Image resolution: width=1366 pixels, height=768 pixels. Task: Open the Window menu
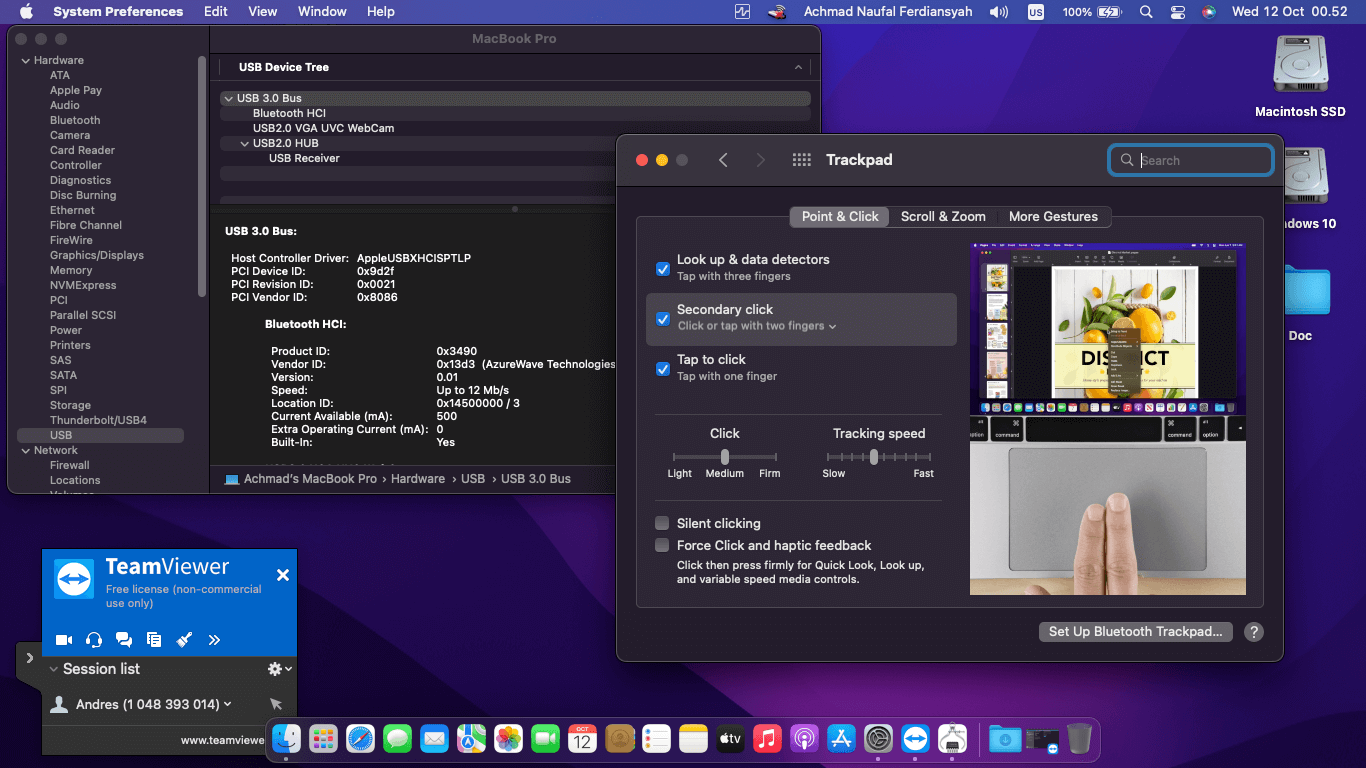click(322, 12)
